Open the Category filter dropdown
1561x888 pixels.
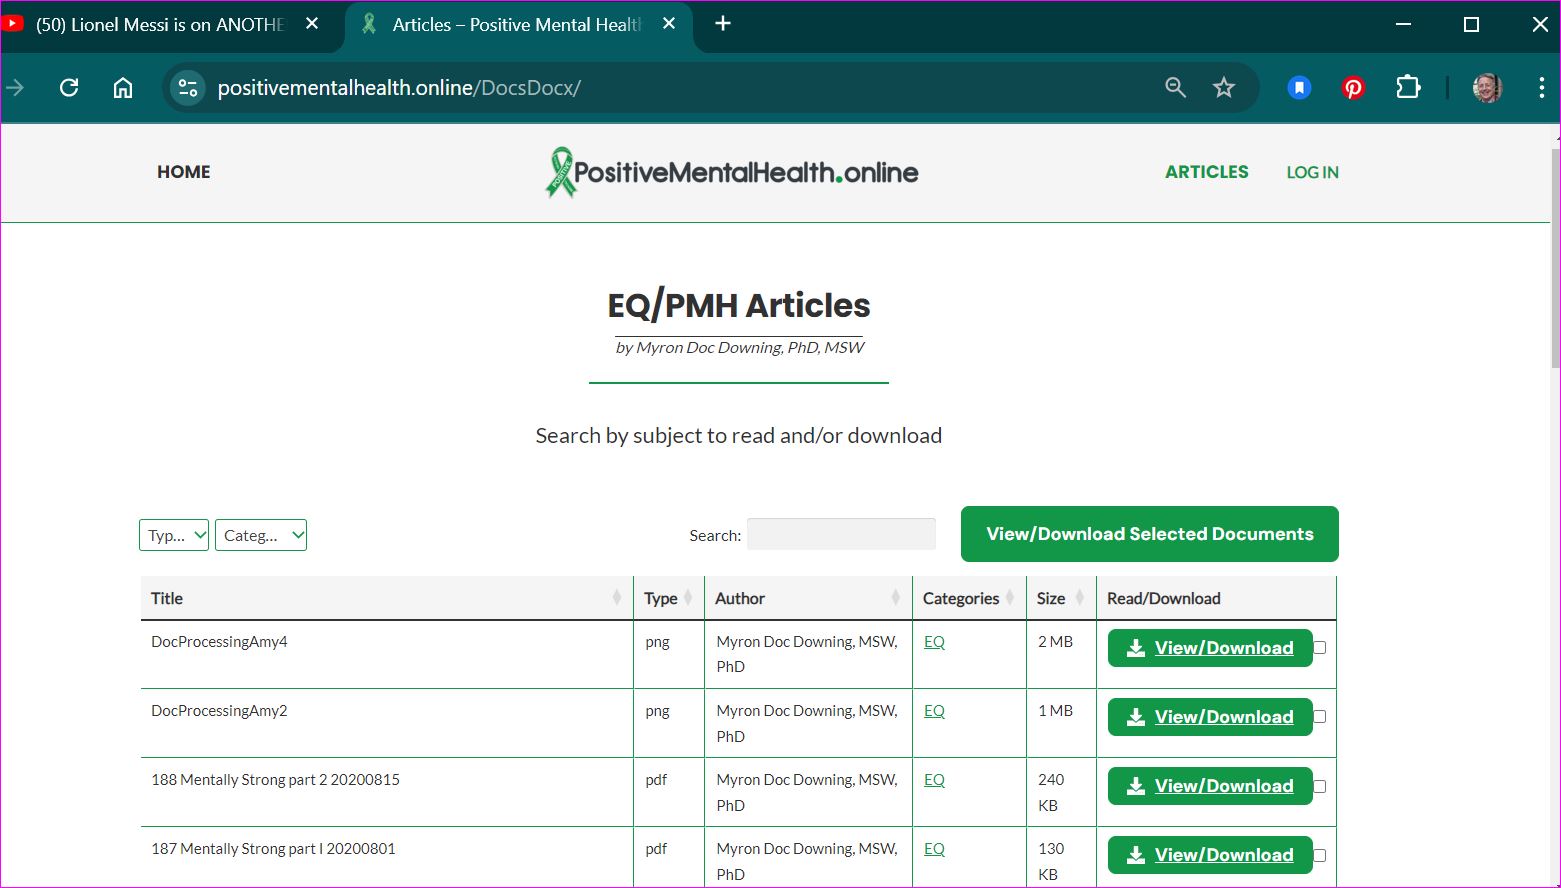point(261,535)
